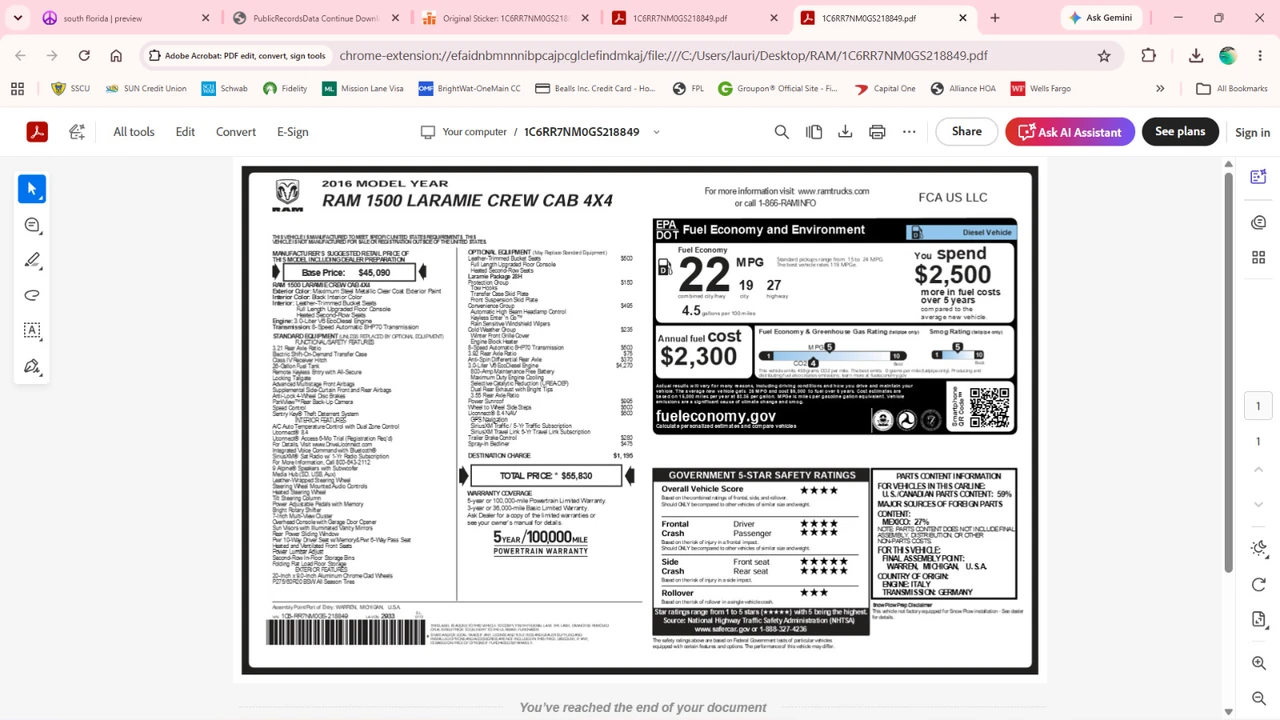Open the more options ellipsis in Acrobat toolbar
This screenshot has width=1280, height=720.
tap(909, 132)
